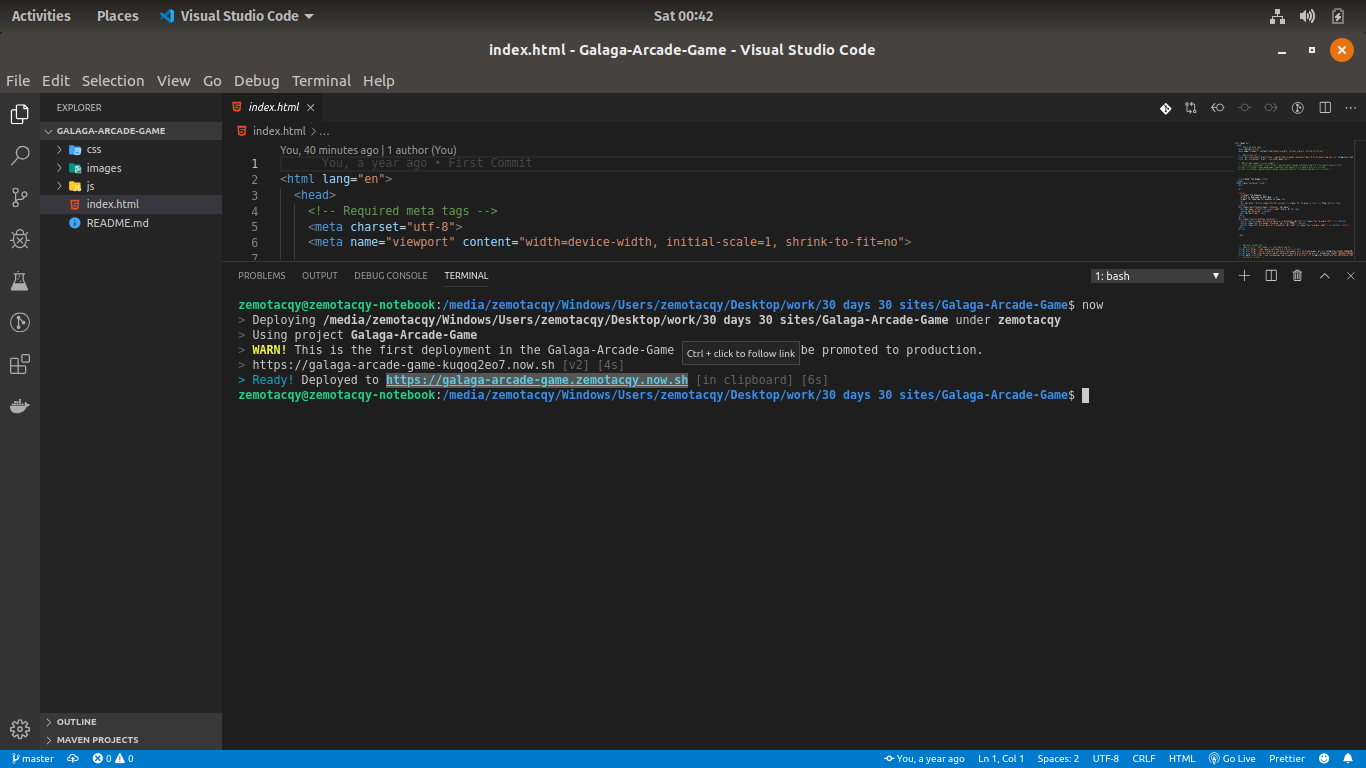Open the battery indicator in top bar

[1338, 16]
